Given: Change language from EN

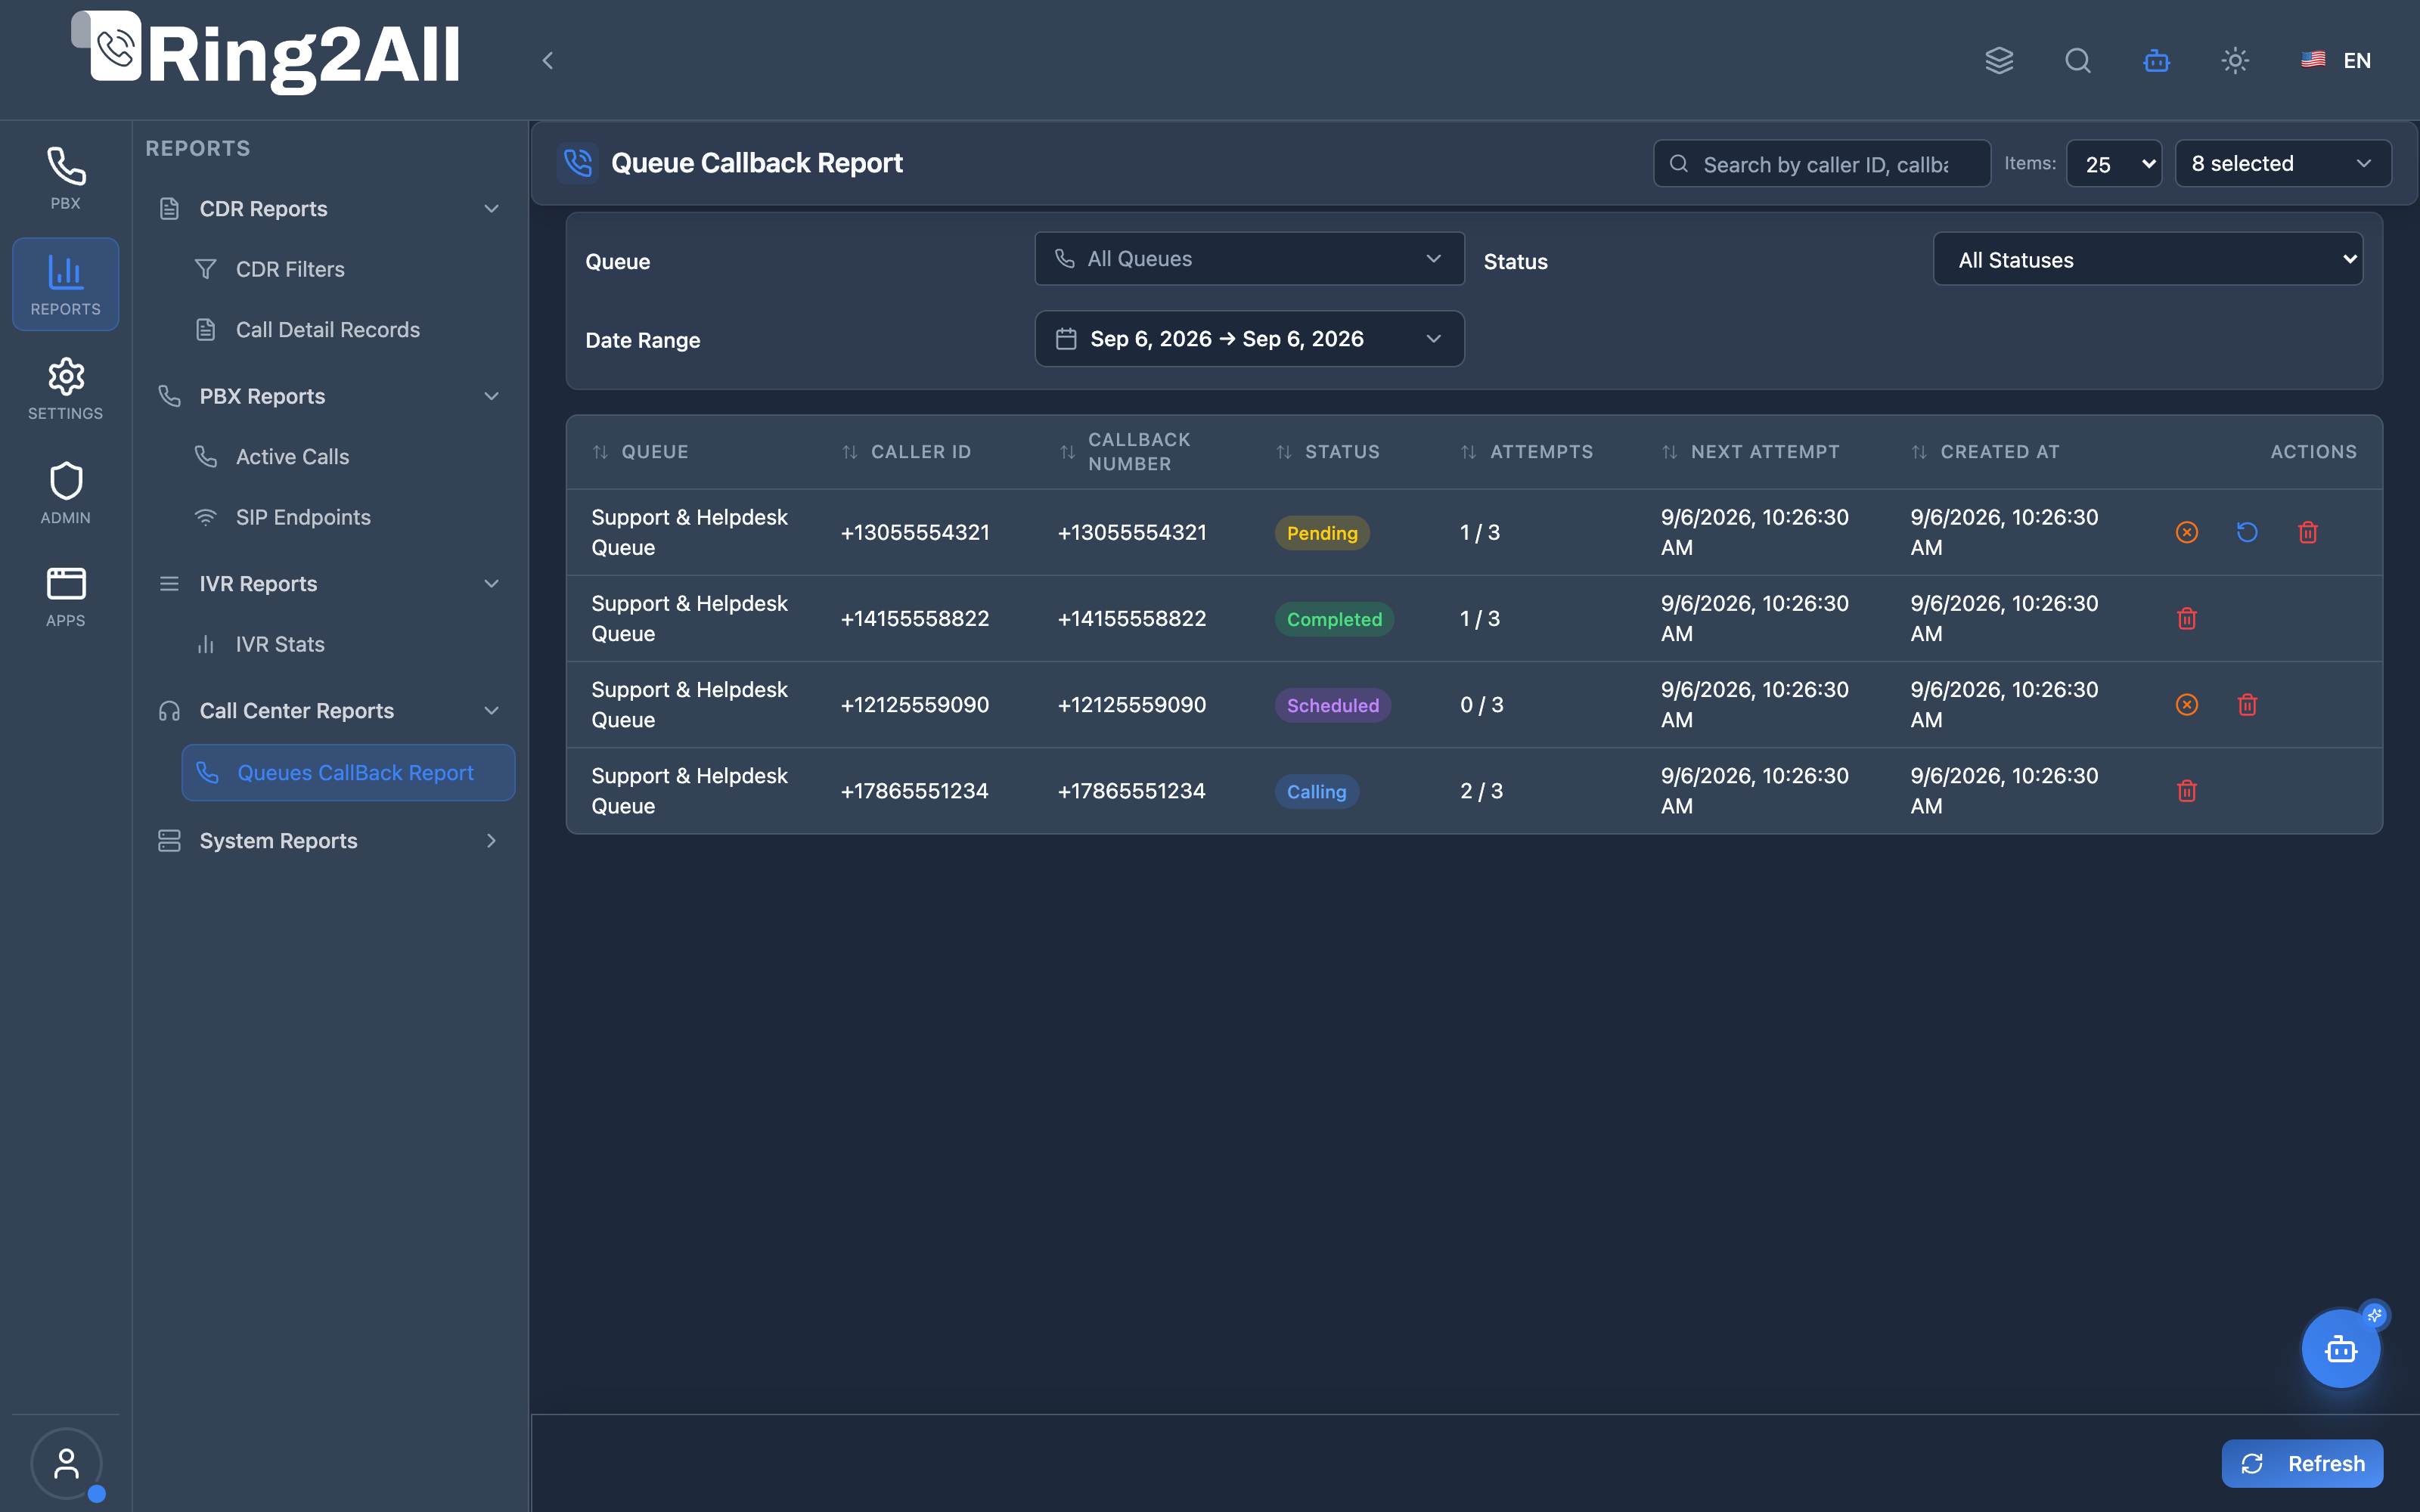Looking at the screenshot, I should coord(2335,60).
